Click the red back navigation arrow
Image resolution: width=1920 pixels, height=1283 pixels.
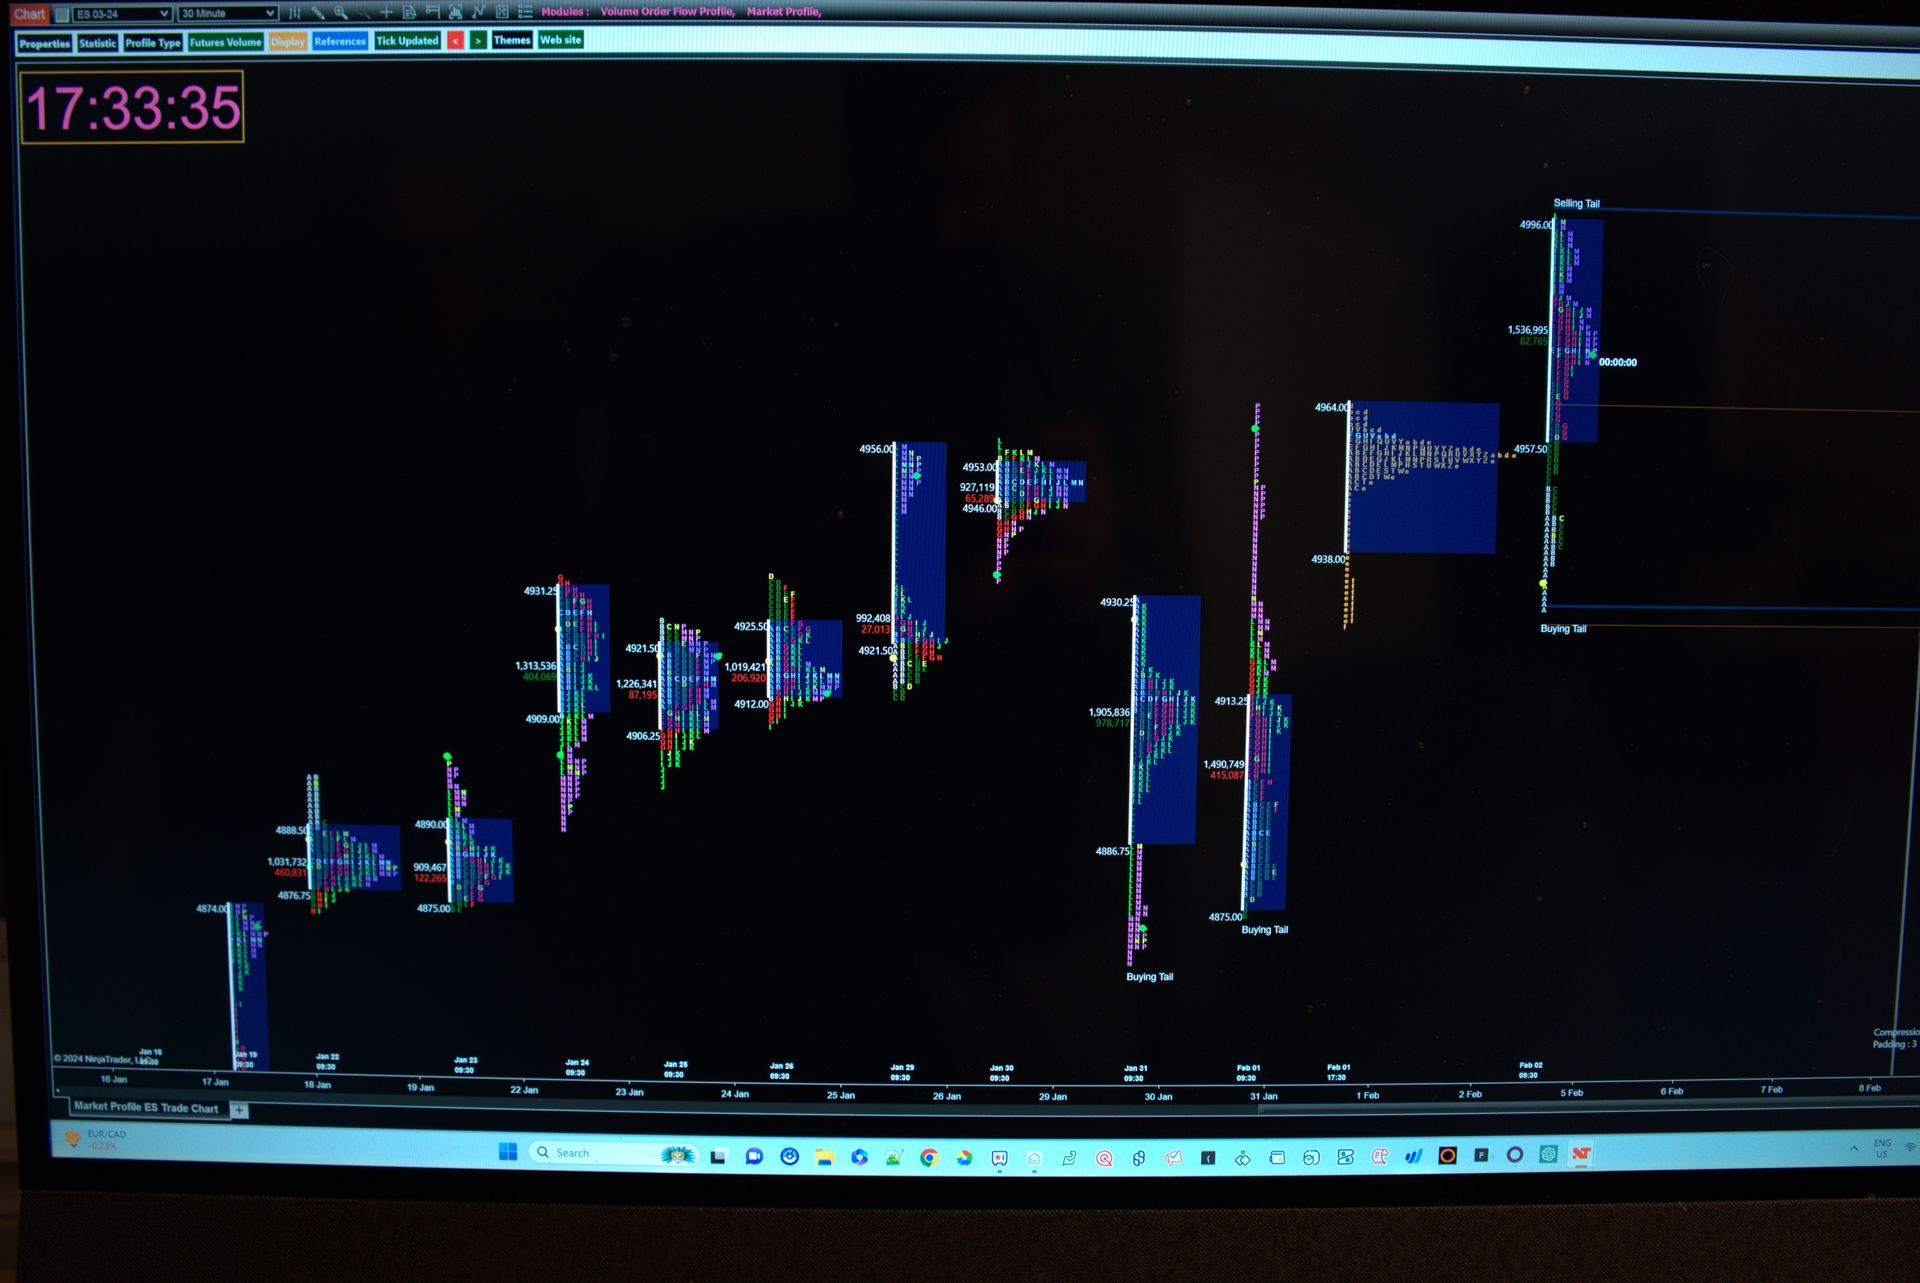coord(455,41)
